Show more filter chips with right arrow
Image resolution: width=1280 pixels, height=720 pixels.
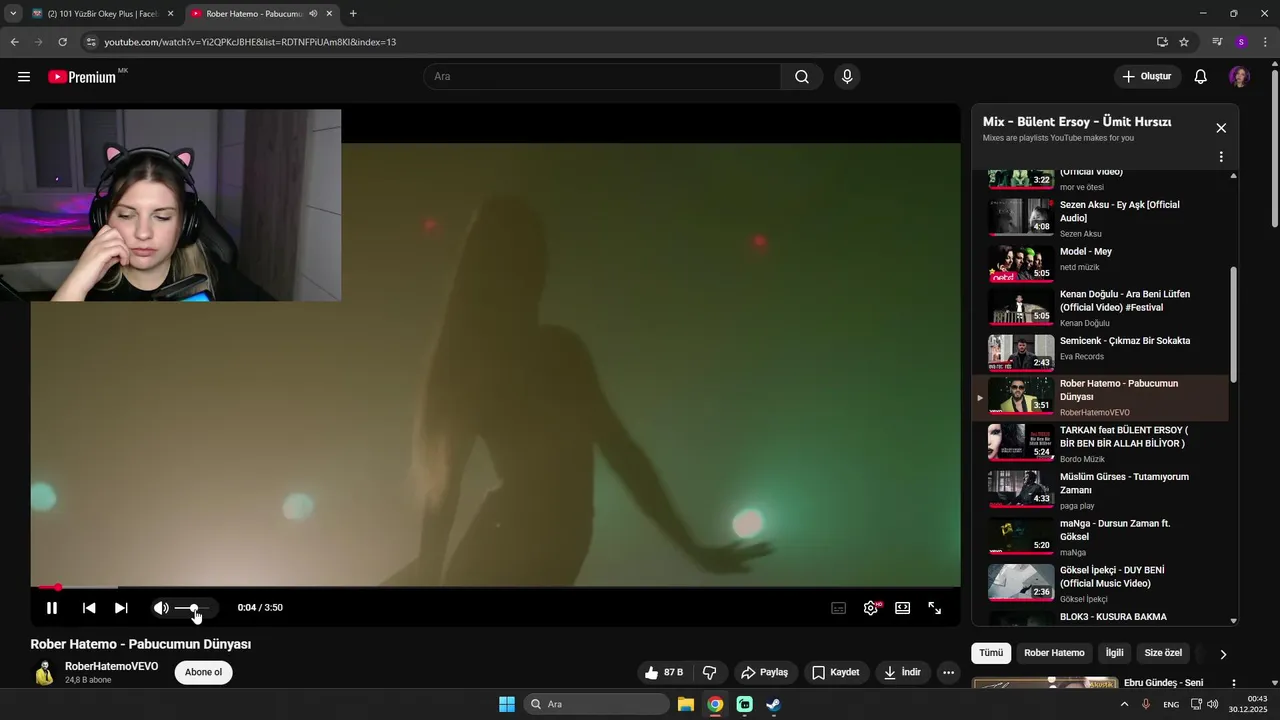pyautogui.click(x=1223, y=654)
